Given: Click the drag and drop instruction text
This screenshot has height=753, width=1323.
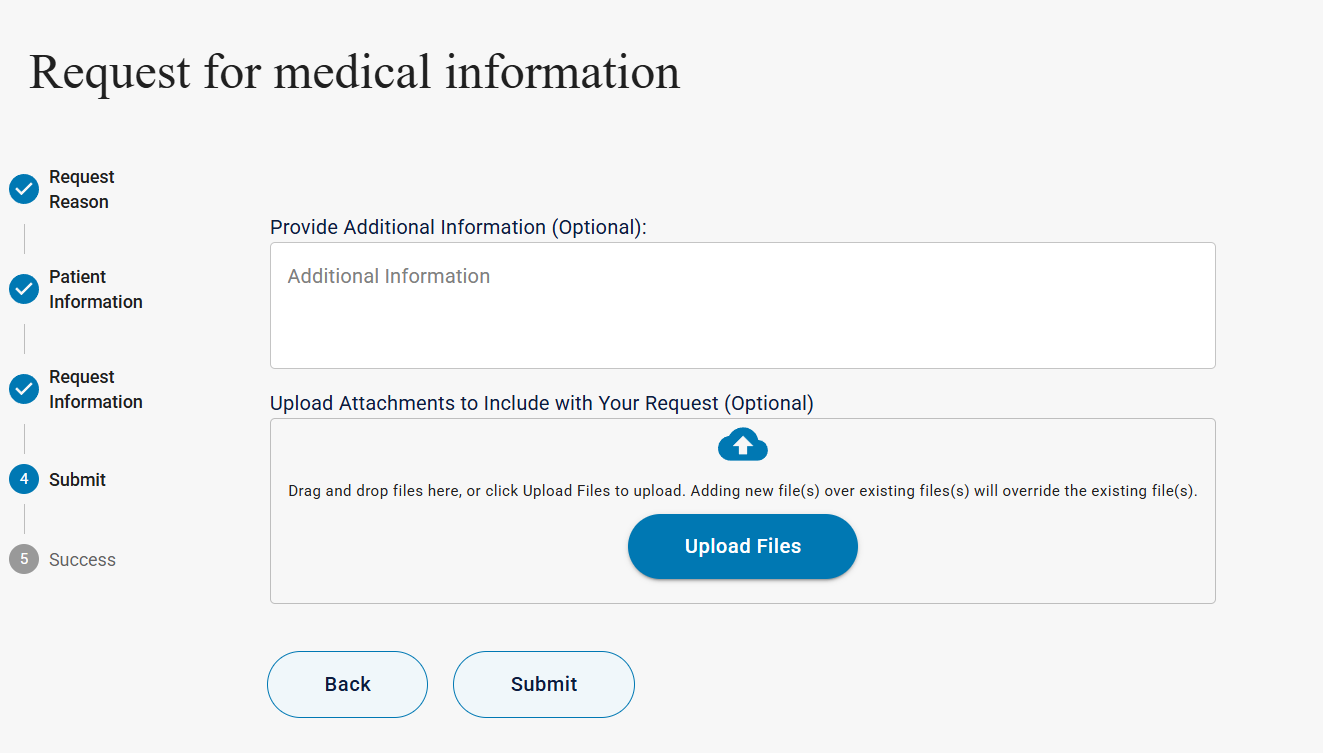Looking at the screenshot, I should [x=742, y=491].
